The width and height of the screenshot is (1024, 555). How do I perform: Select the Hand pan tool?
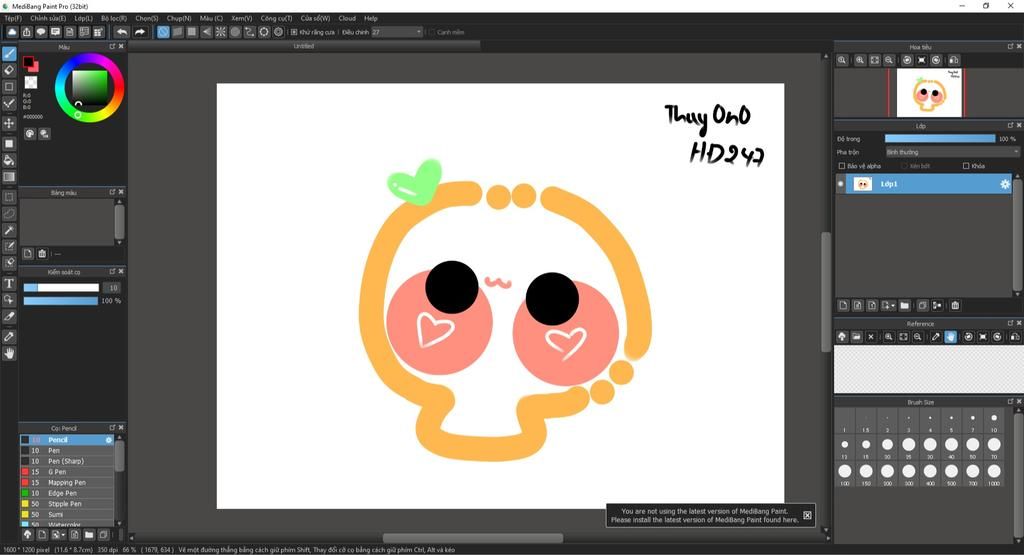(x=9, y=353)
